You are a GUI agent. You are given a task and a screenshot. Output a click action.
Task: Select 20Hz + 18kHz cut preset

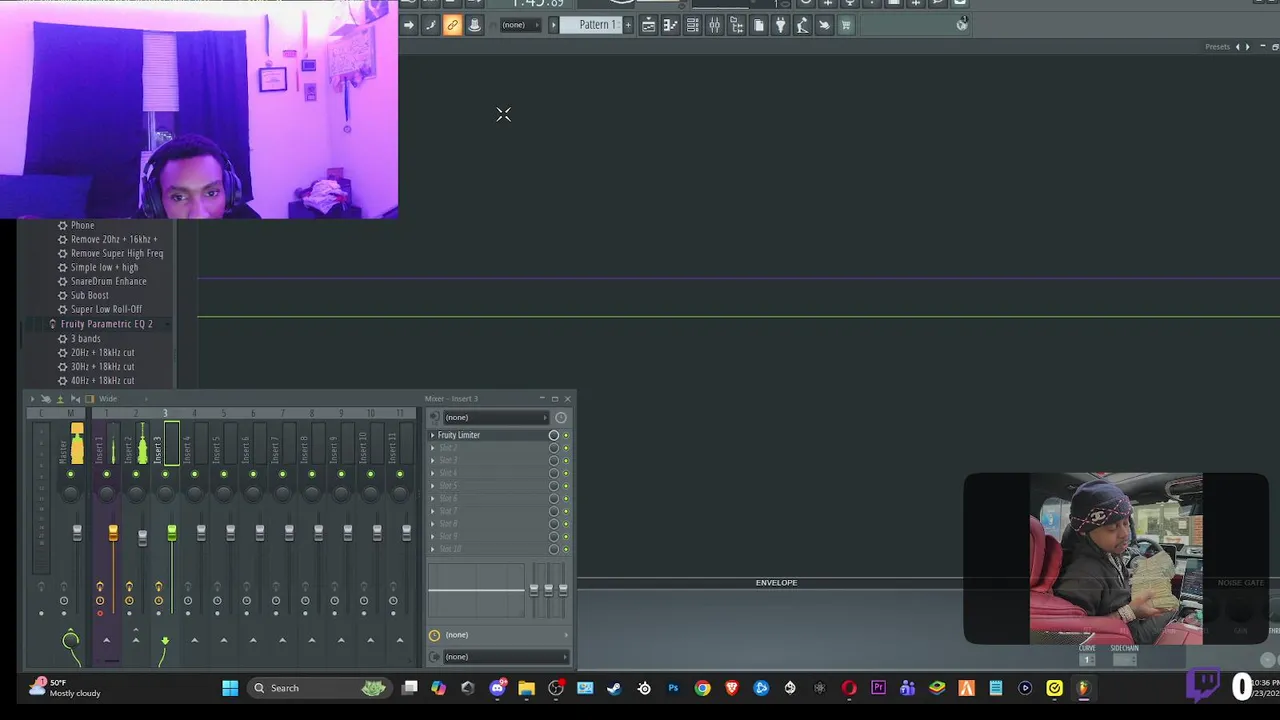(102, 353)
